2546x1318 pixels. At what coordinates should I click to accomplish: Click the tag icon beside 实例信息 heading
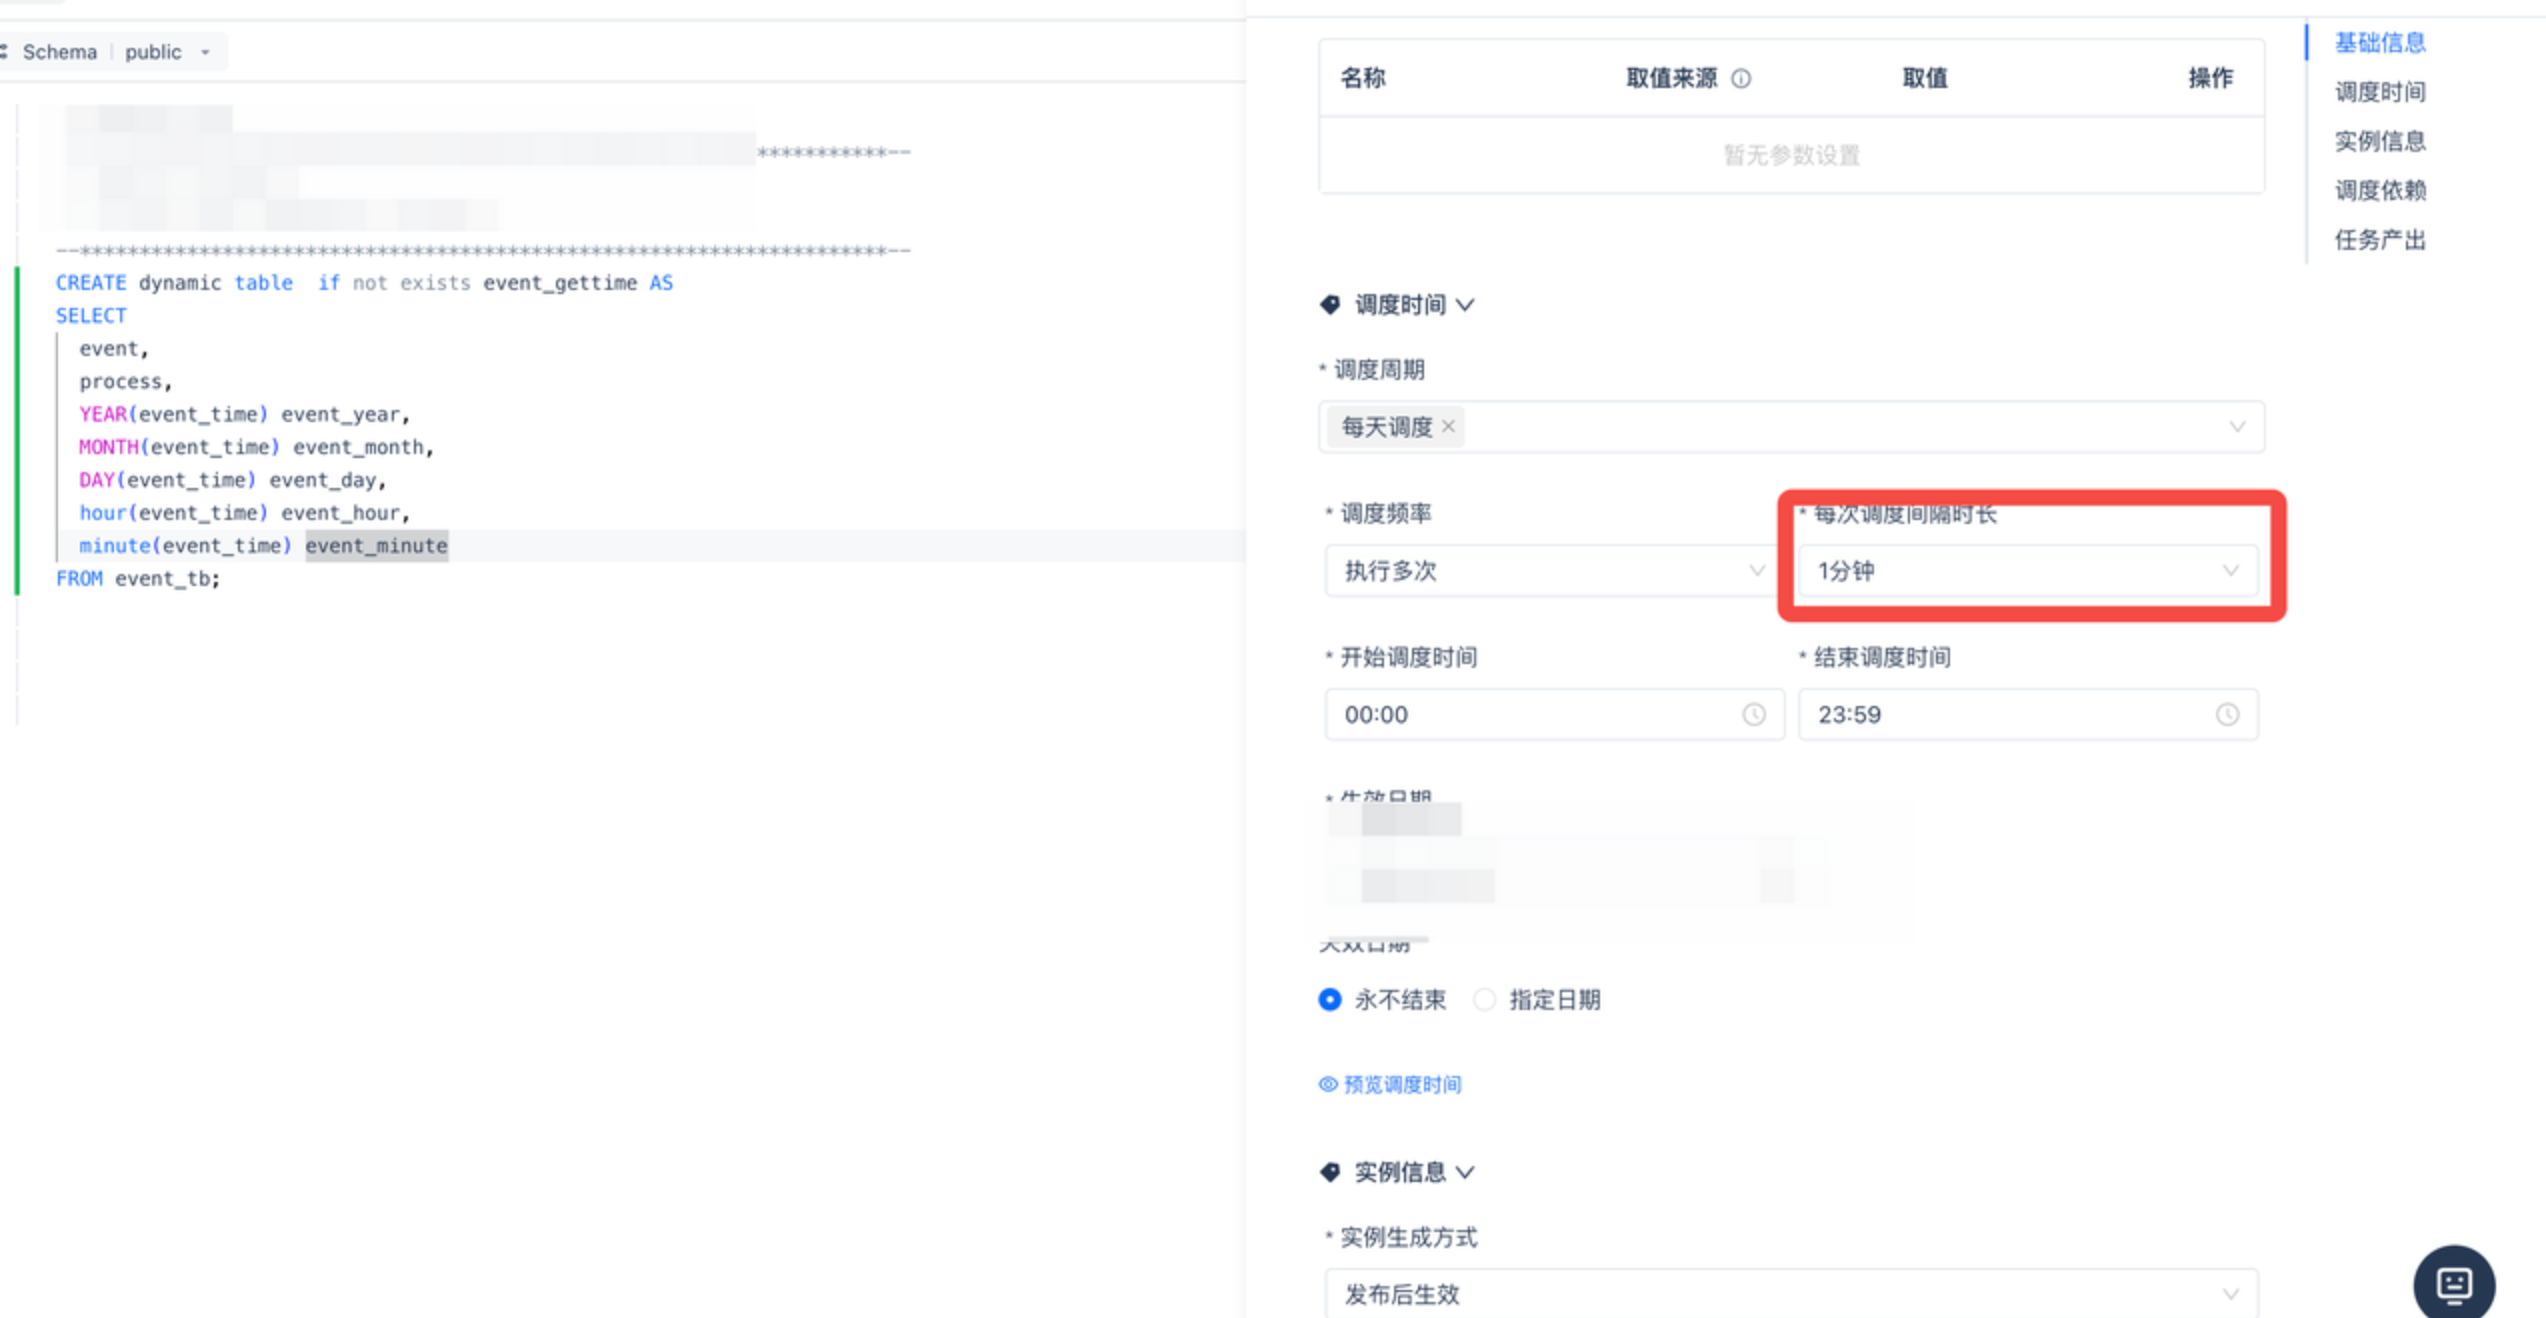(1330, 1172)
